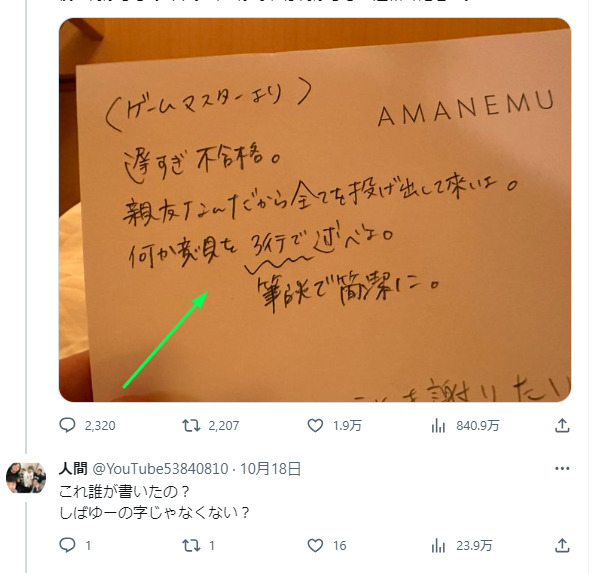Click the retweet count 2,207
Screen dimensions: 596x573
tap(224, 425)
